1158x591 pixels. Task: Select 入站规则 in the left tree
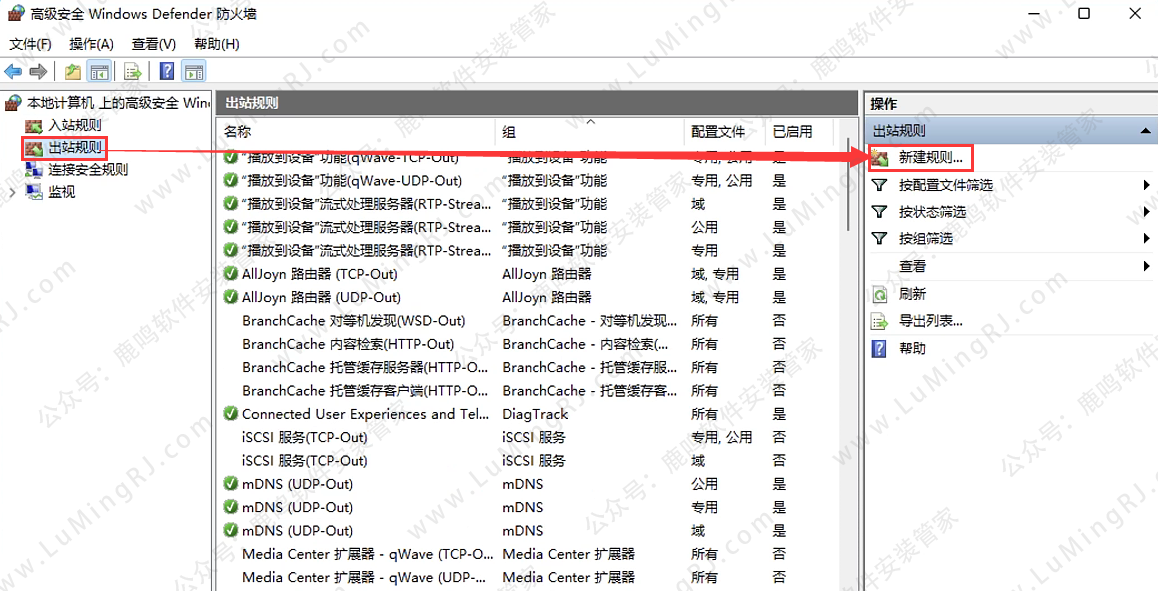pyautogui.click(x=75, y=125)
